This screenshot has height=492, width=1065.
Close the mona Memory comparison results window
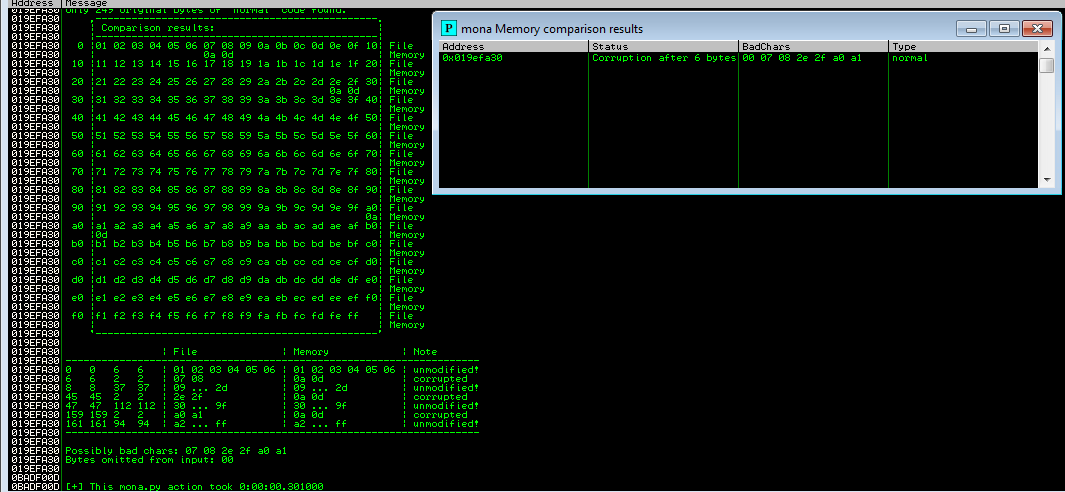pos(1036,29)
